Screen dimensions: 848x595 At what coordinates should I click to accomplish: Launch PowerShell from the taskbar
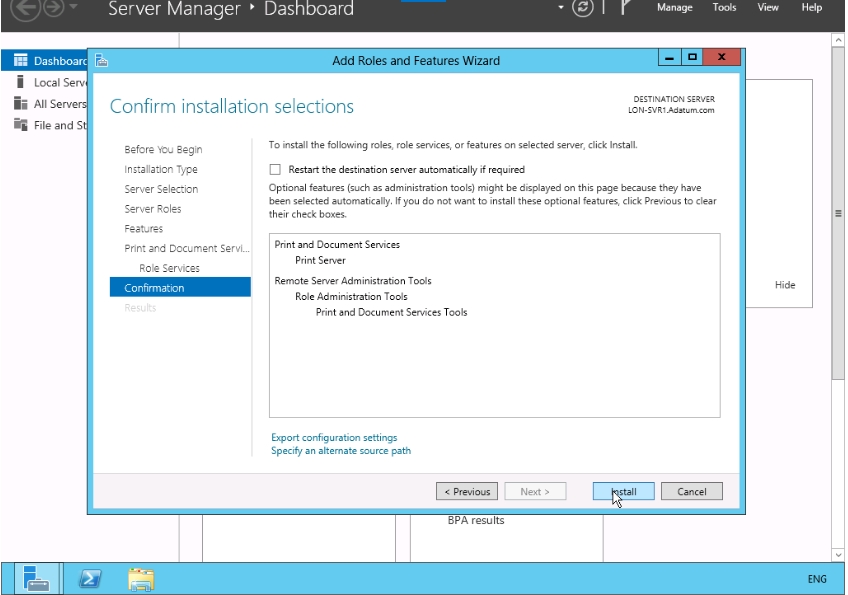[90, 579]
